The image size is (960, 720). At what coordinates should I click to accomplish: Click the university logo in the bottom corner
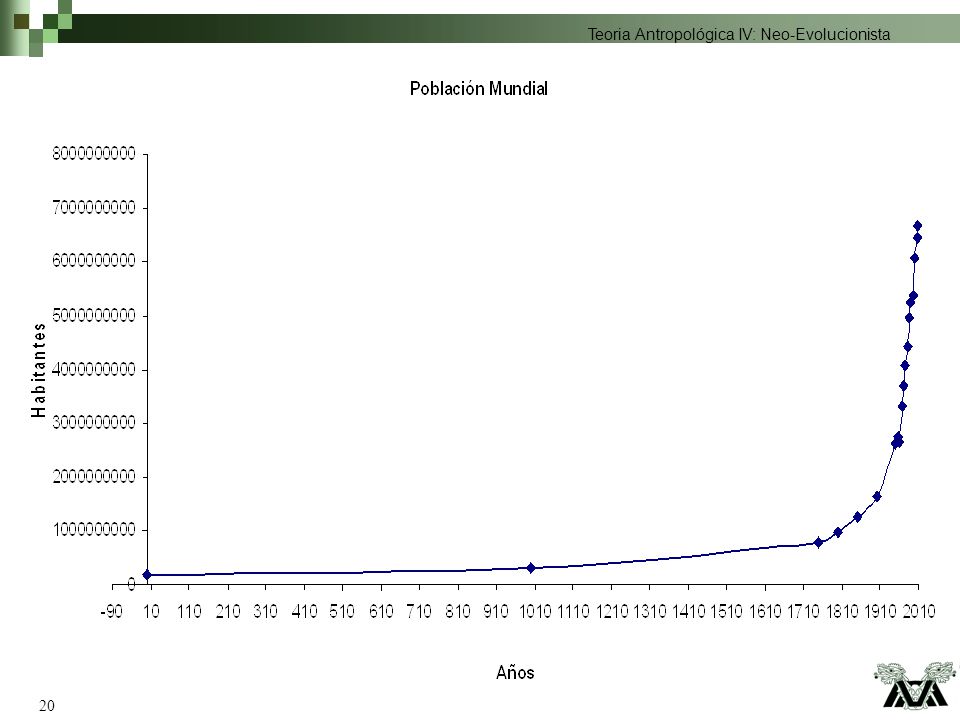tap(914, 685)
